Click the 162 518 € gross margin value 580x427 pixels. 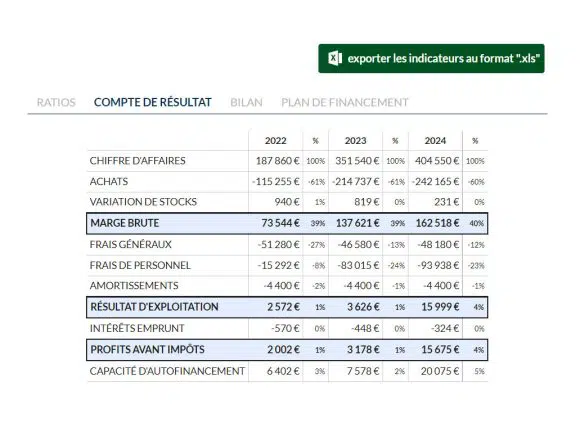[438, 223]
